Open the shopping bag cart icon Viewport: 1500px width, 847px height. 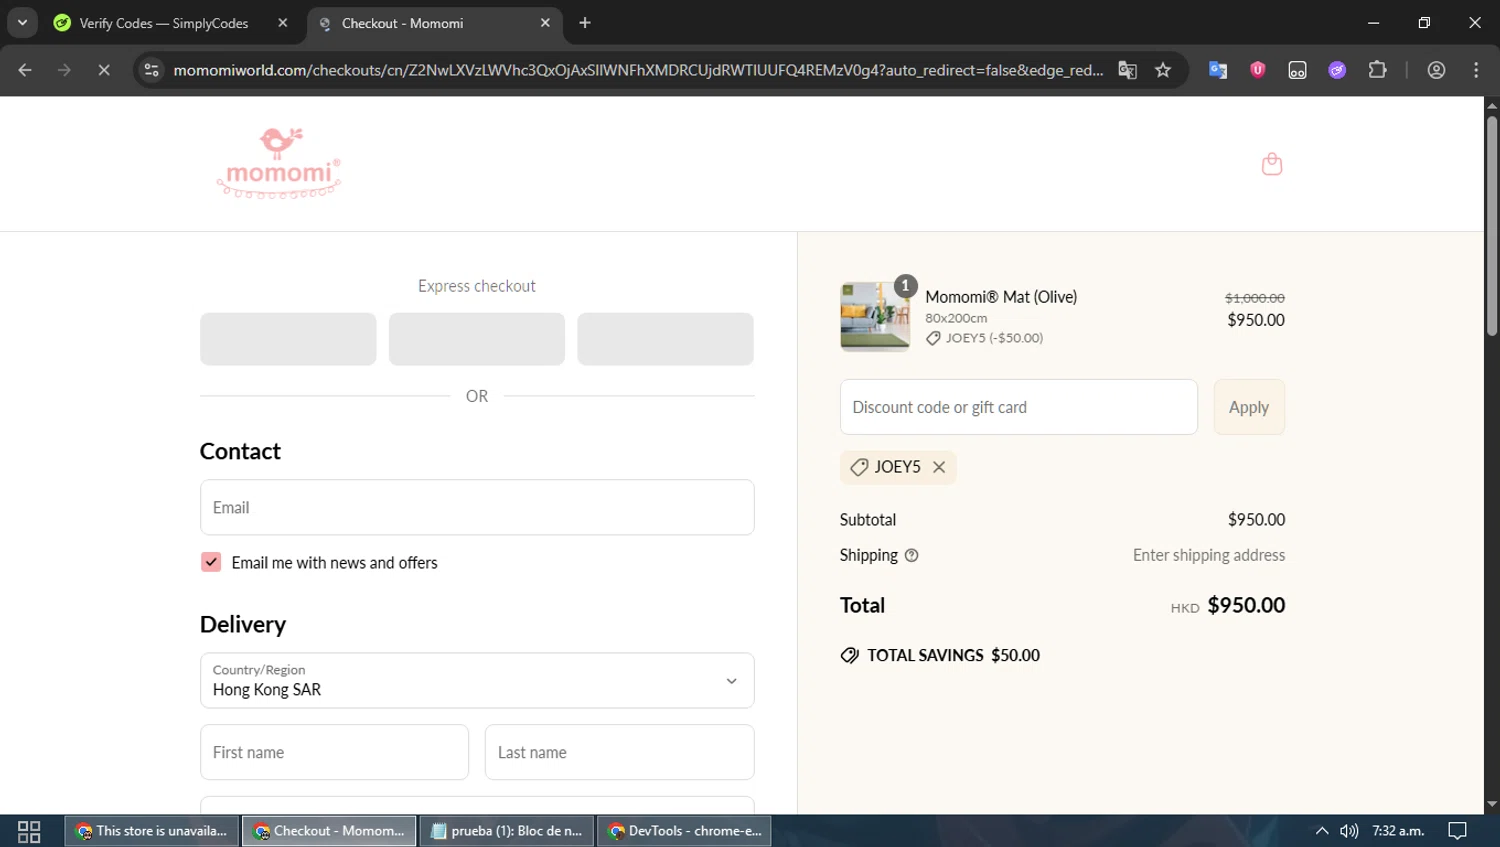click(1271, 164)
